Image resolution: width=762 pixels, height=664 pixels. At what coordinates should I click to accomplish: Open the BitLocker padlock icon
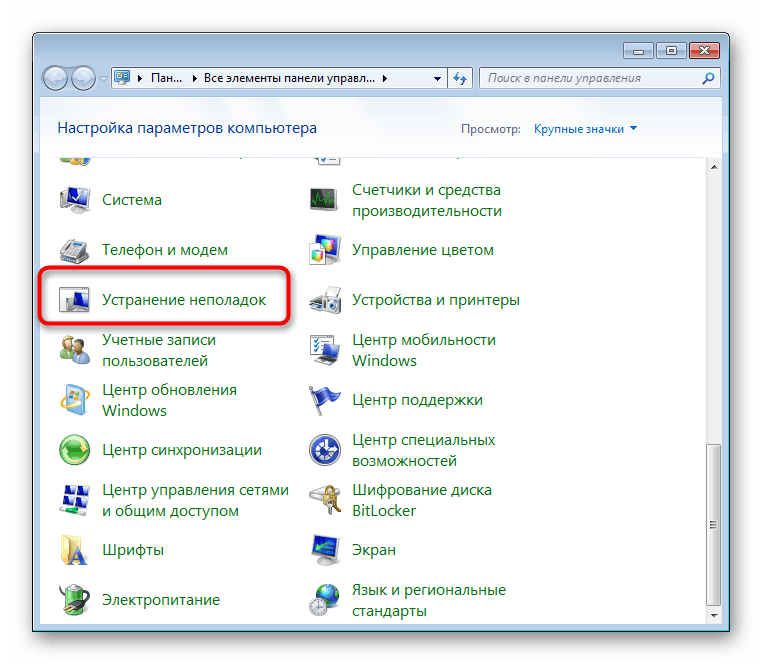click(x=325, y=500)
